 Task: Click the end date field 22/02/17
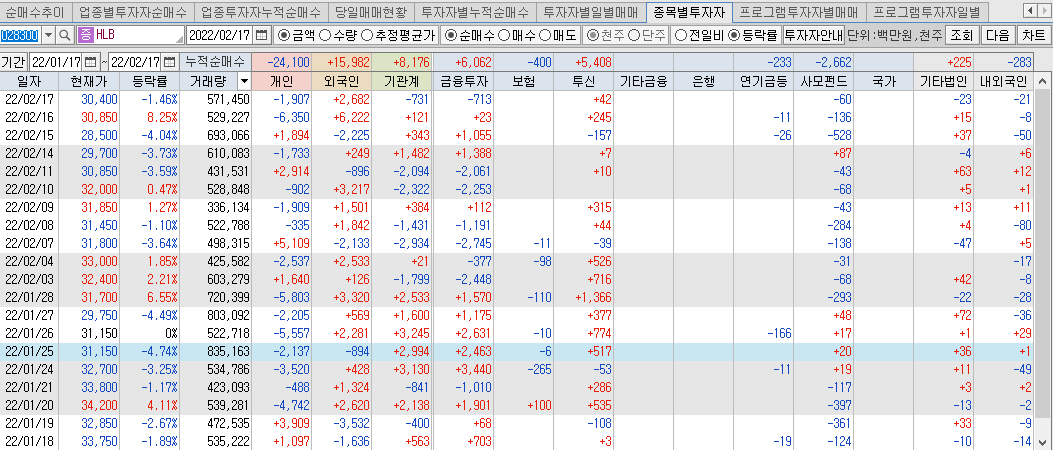click(x=136, y=62)
